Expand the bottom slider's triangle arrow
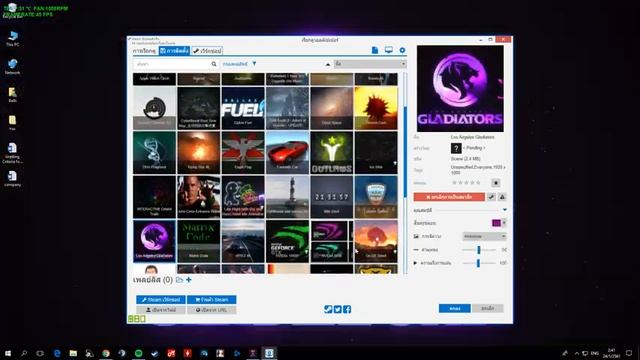This screenshot has height=360, width=640. tap(416, 263)
